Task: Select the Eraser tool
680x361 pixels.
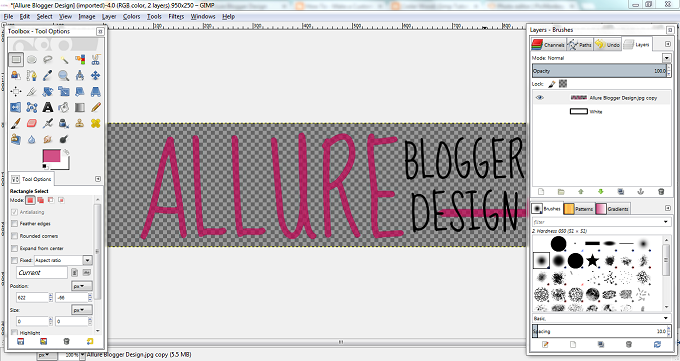Action: 32,123
